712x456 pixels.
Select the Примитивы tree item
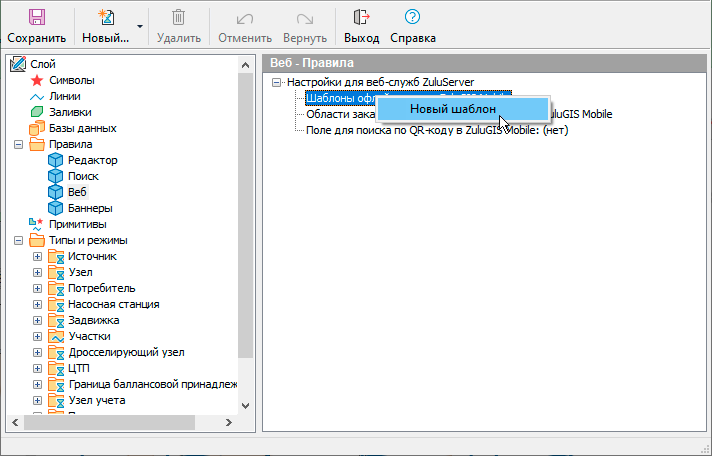click(x=77, y=224)
